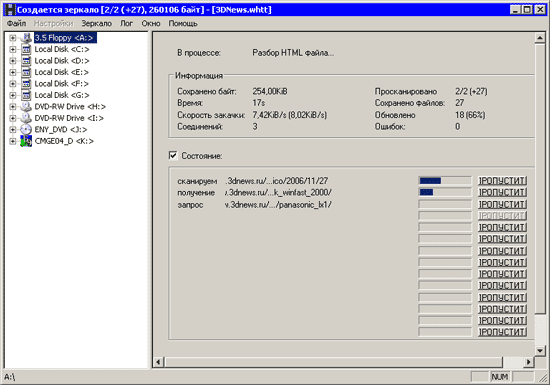Click the Обновлено value 18 (66%)

(x=470, y=115)
